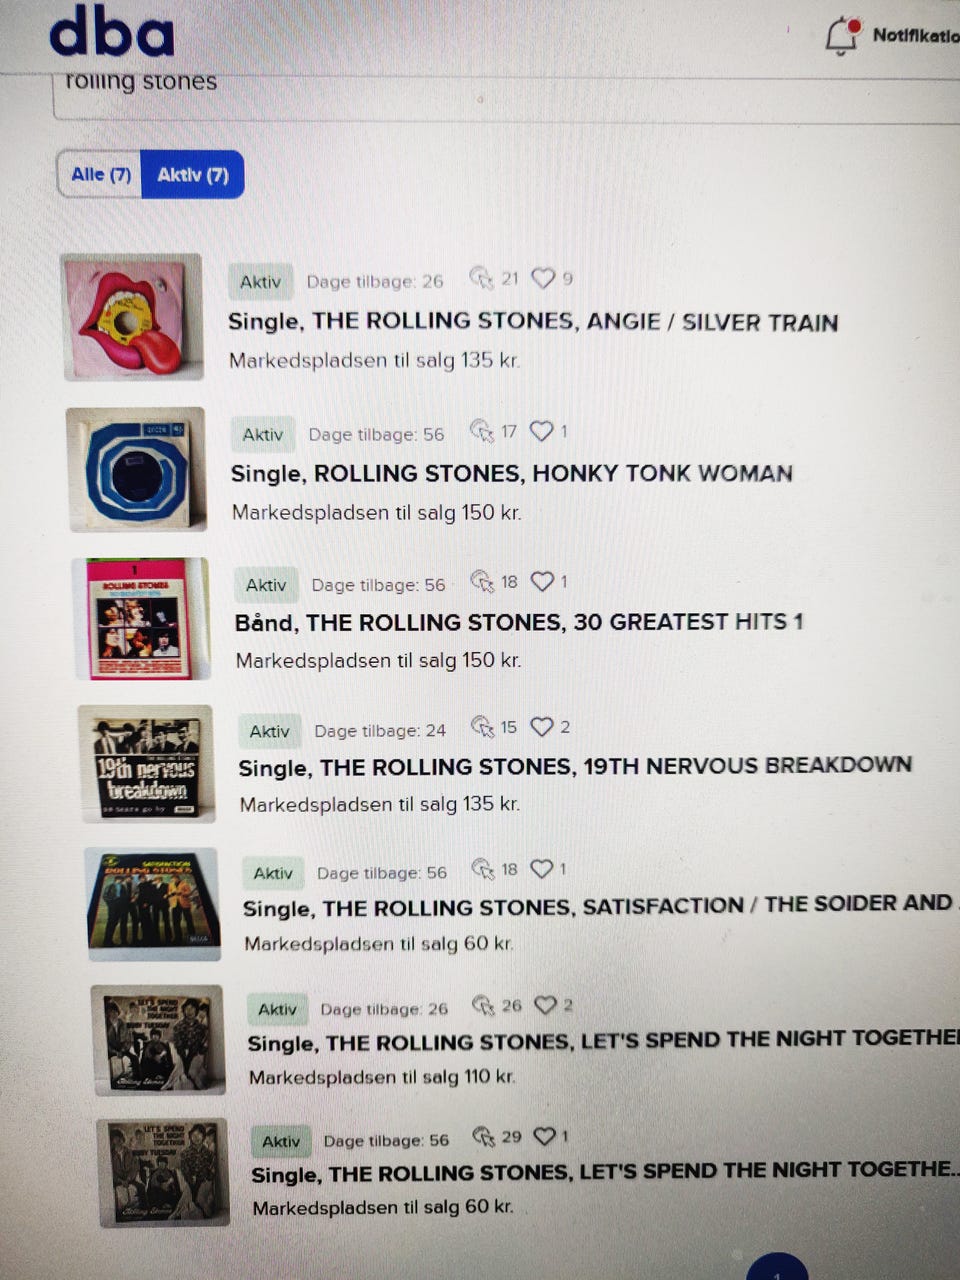Open the notifications bell icon
The width and height of the screenshot is (960, 1280).
coord(842,35)
